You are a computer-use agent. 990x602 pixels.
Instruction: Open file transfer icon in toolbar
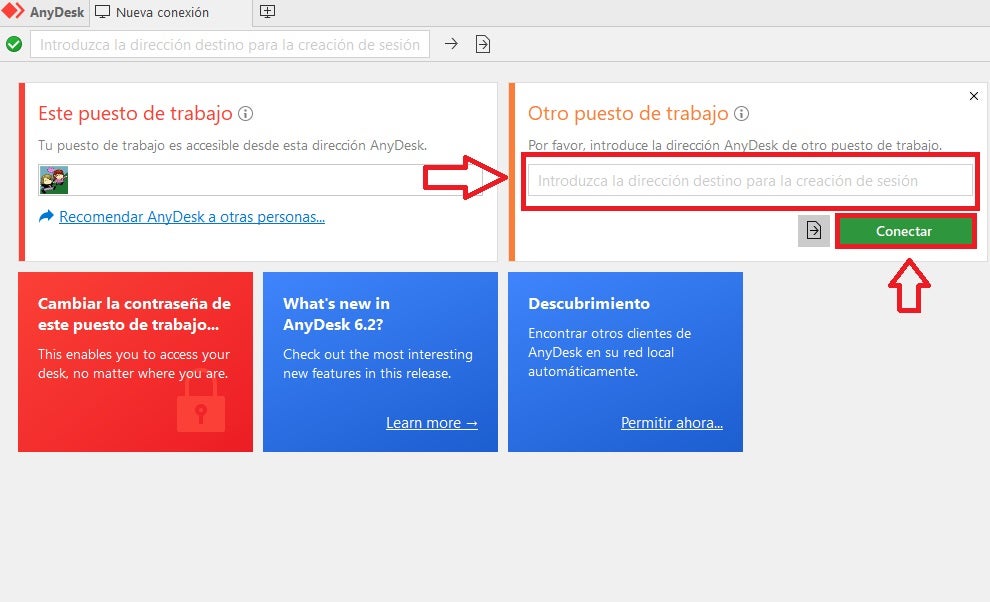click(482, 44)
